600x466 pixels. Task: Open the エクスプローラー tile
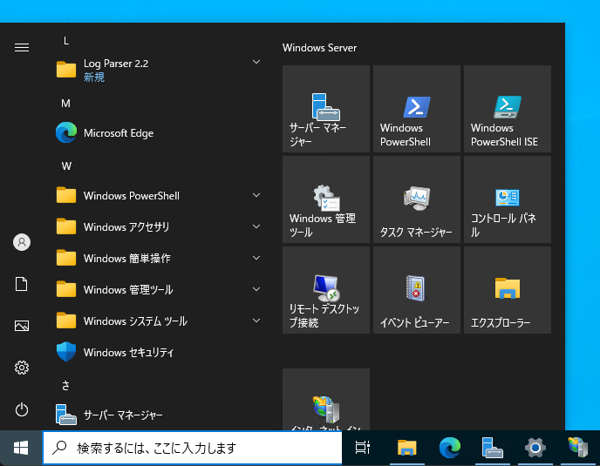pos(507,290)
